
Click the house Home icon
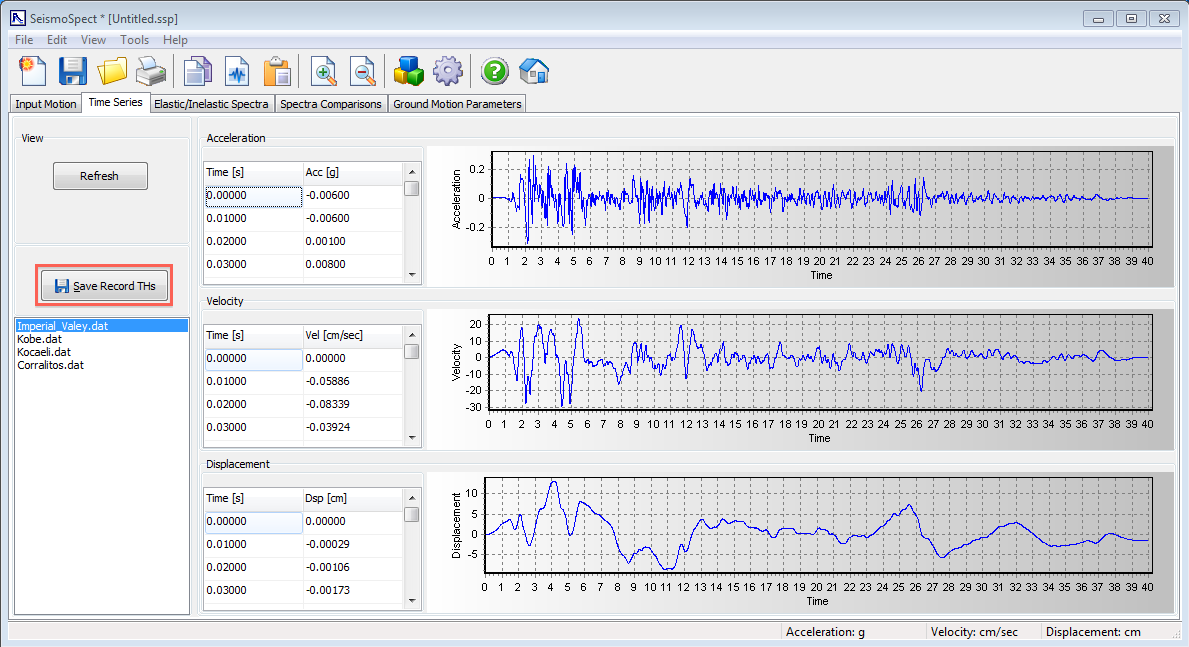tap(534, 71)
